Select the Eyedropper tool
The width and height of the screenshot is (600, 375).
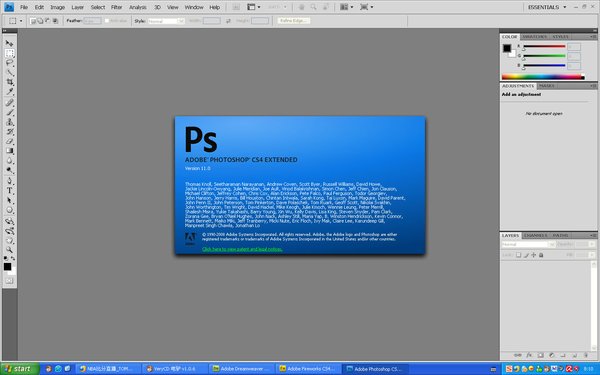10,92
